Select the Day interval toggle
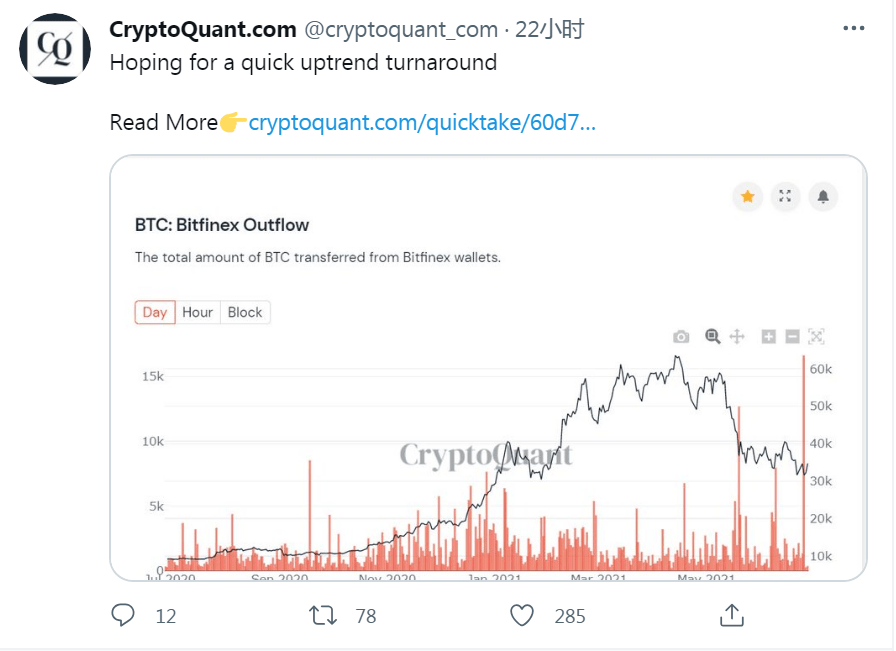896x651 pixels. coord(155,312)
